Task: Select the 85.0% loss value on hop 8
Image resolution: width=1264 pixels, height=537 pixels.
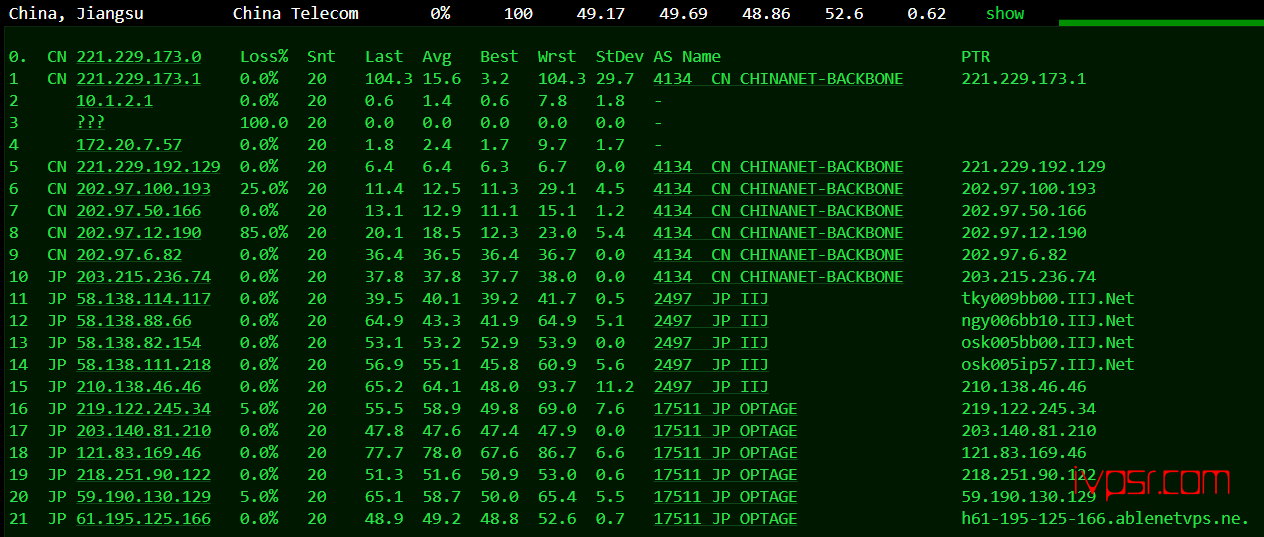Action: point(264,232)
